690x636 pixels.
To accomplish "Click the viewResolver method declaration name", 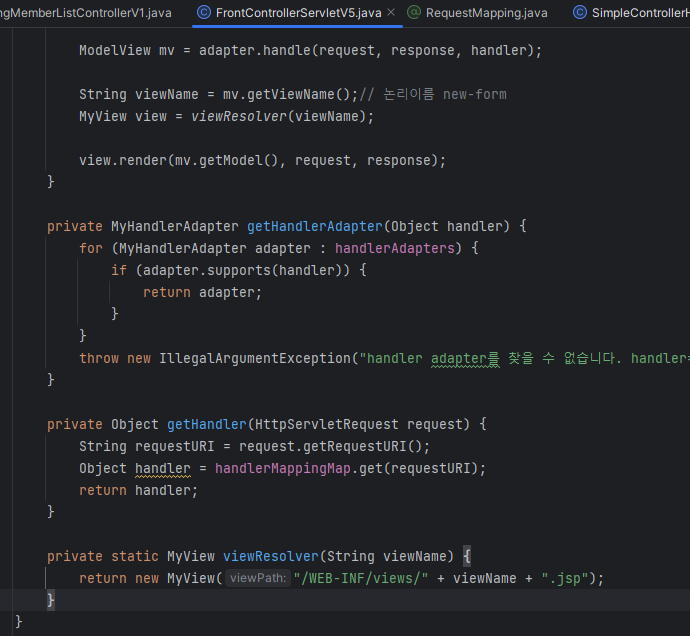I will pos(271,556).
